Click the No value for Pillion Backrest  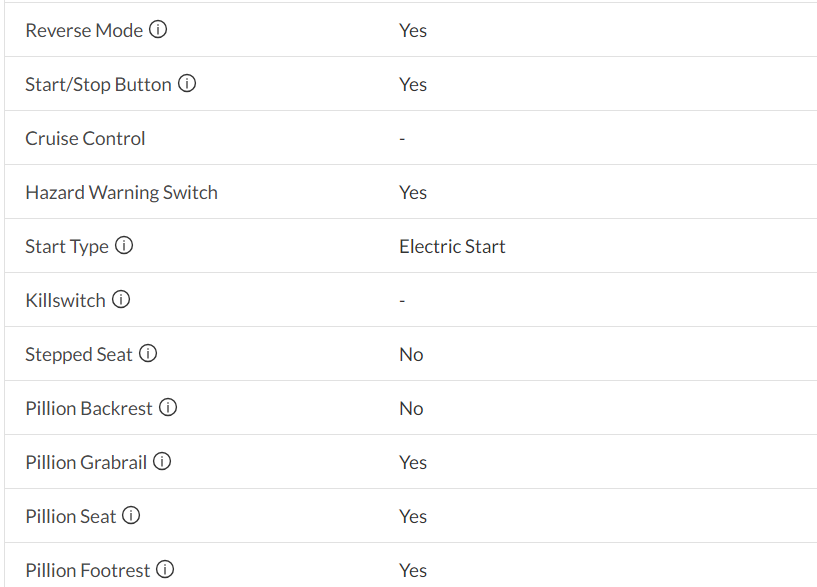coord(411,409)
